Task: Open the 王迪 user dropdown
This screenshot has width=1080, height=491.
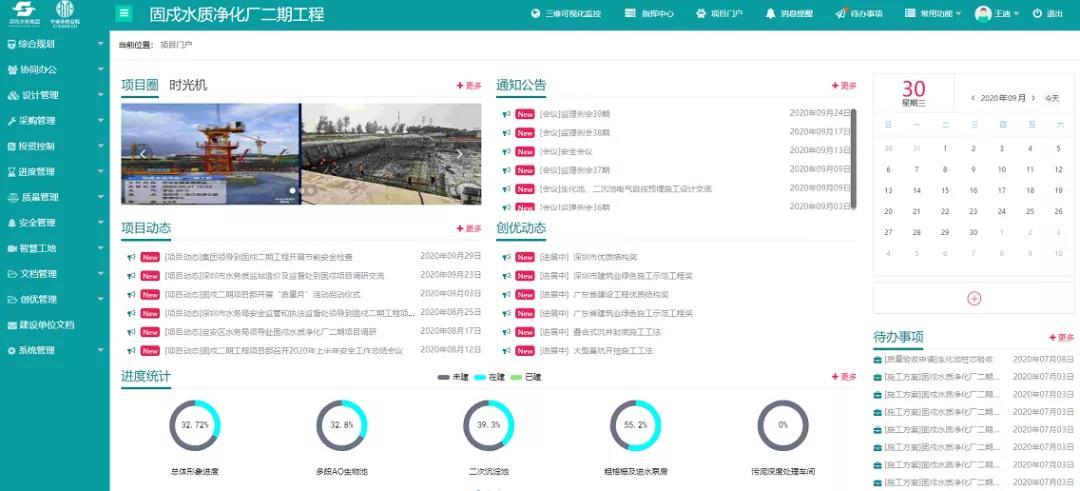Action: click(996, 14)
